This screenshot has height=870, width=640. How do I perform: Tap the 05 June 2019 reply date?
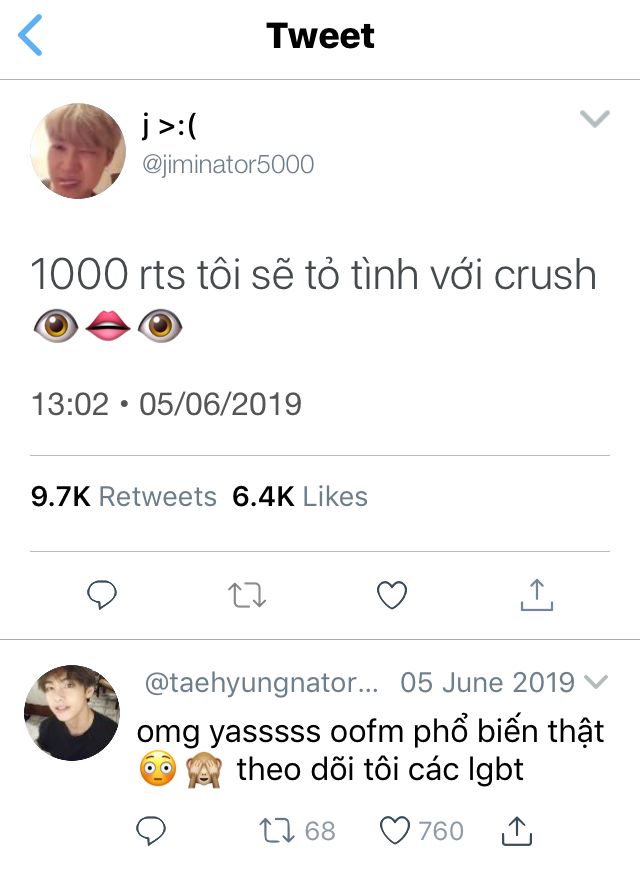[x=487, y=682]
